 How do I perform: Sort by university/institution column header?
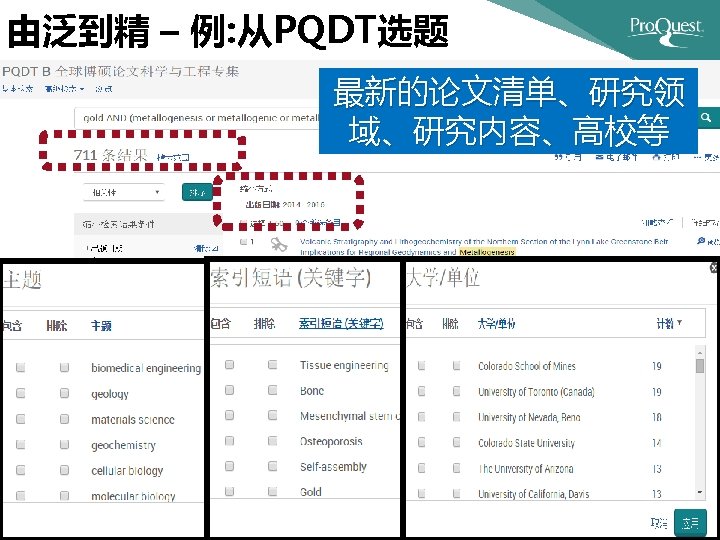coord(496,324)
